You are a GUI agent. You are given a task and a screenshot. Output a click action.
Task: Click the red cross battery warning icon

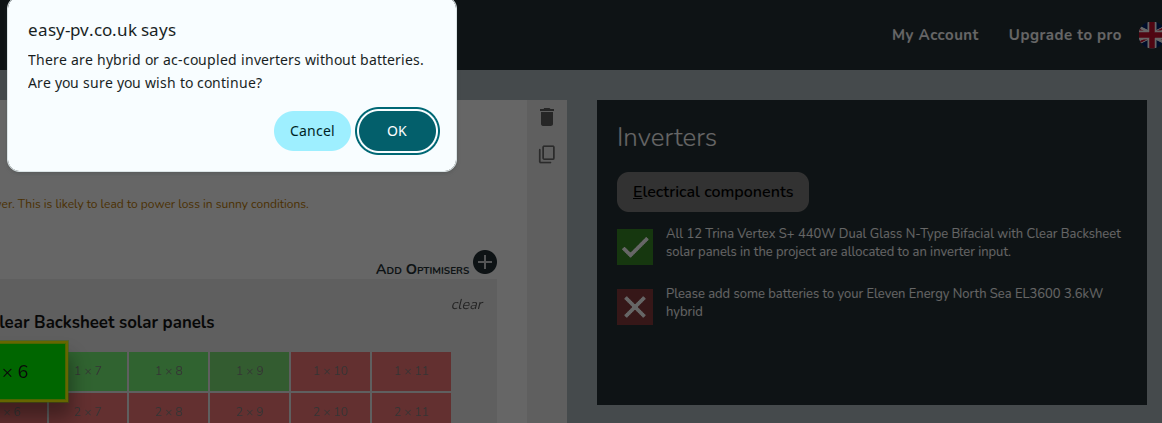click(x=635, y=307)
